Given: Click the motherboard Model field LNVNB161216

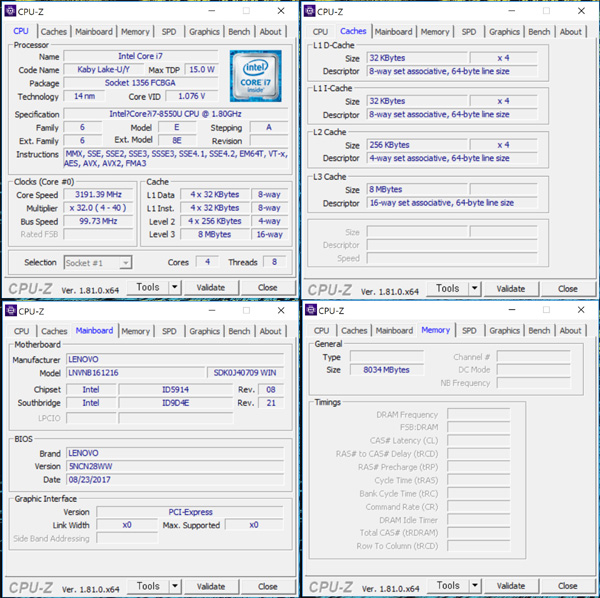Looking at the screenshot, I should tap(135, 373).
